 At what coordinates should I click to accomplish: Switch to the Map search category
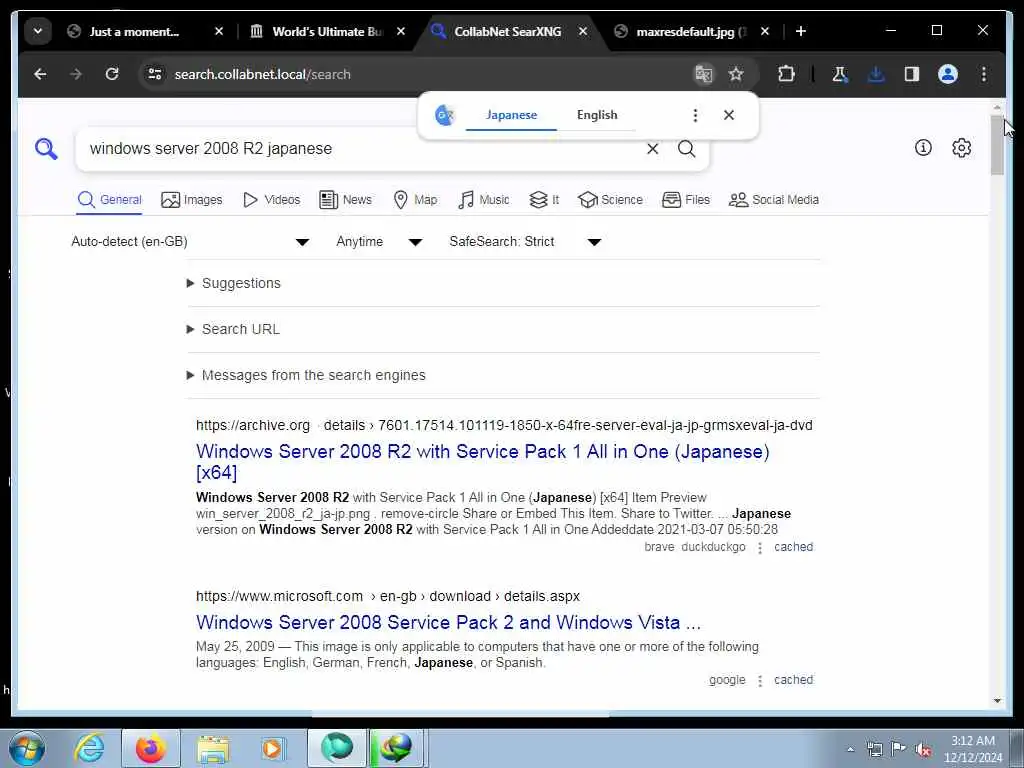pyautogui.click(x=415, y=200)
